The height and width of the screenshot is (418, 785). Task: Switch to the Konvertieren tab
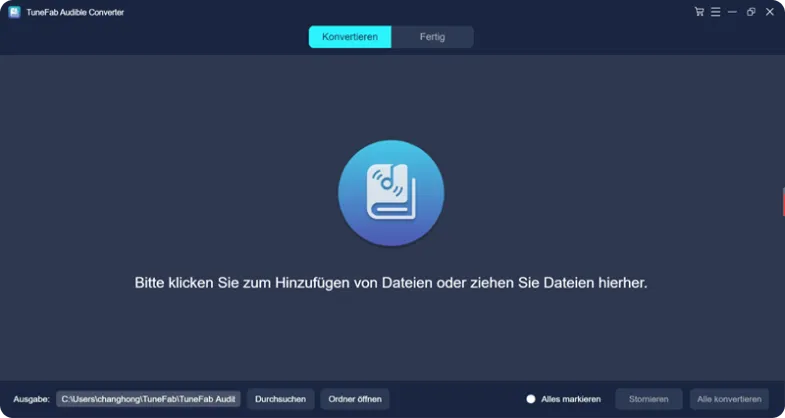350,37
